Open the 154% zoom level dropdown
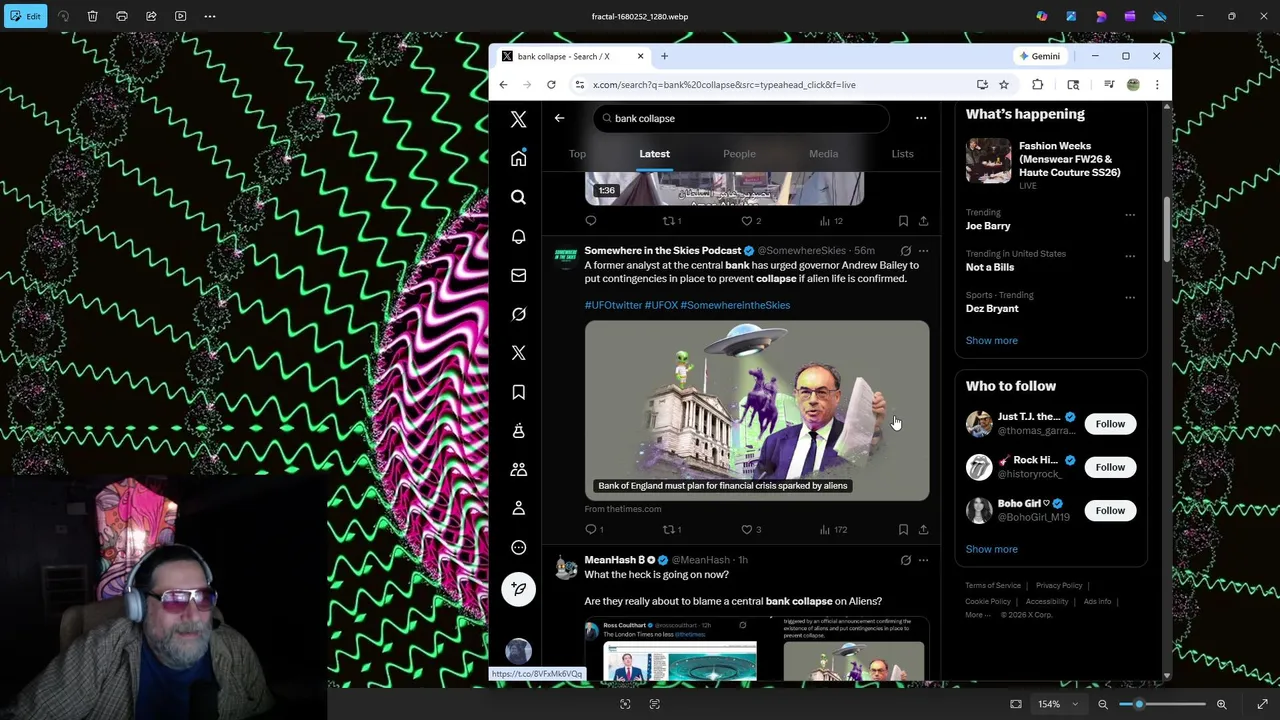 click(1058, 704)
